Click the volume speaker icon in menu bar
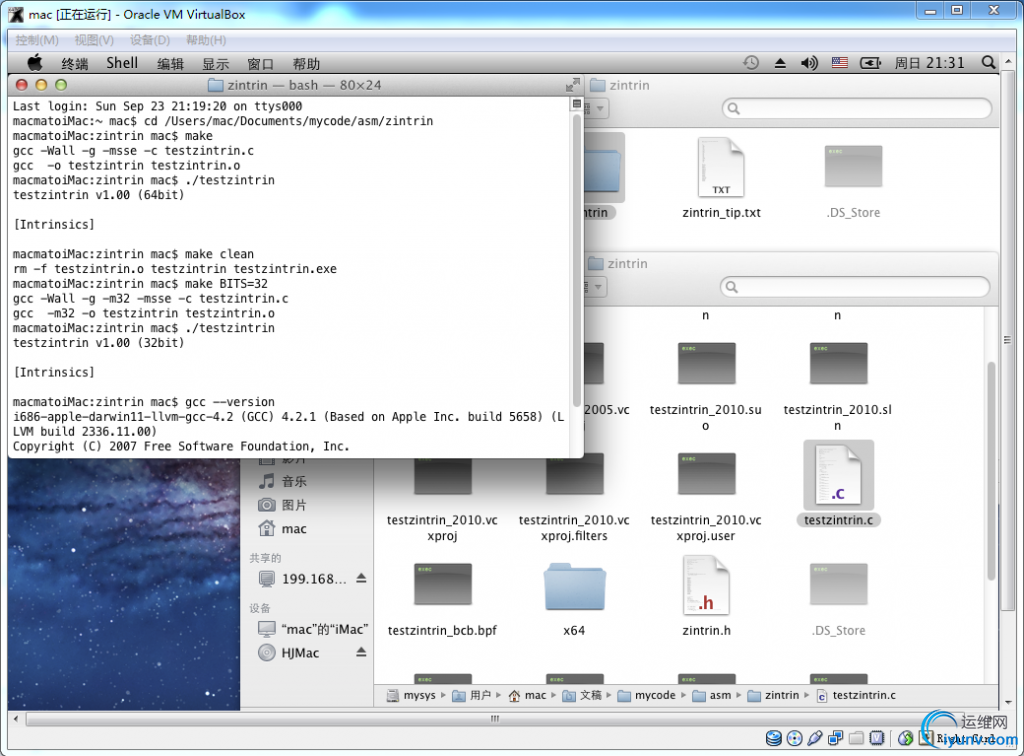1024x756 pixels. tap(809, 63)
